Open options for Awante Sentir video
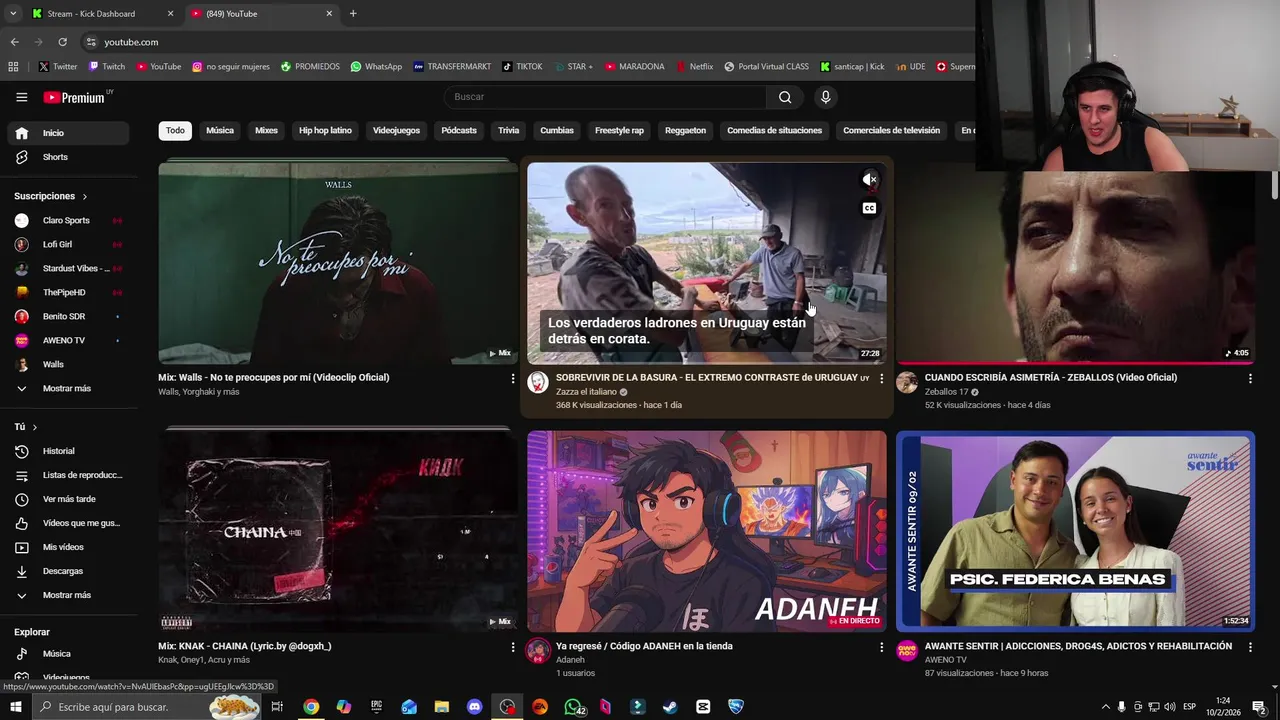1280x720 pixels. pyautogui.click(x=1250, y=648)
